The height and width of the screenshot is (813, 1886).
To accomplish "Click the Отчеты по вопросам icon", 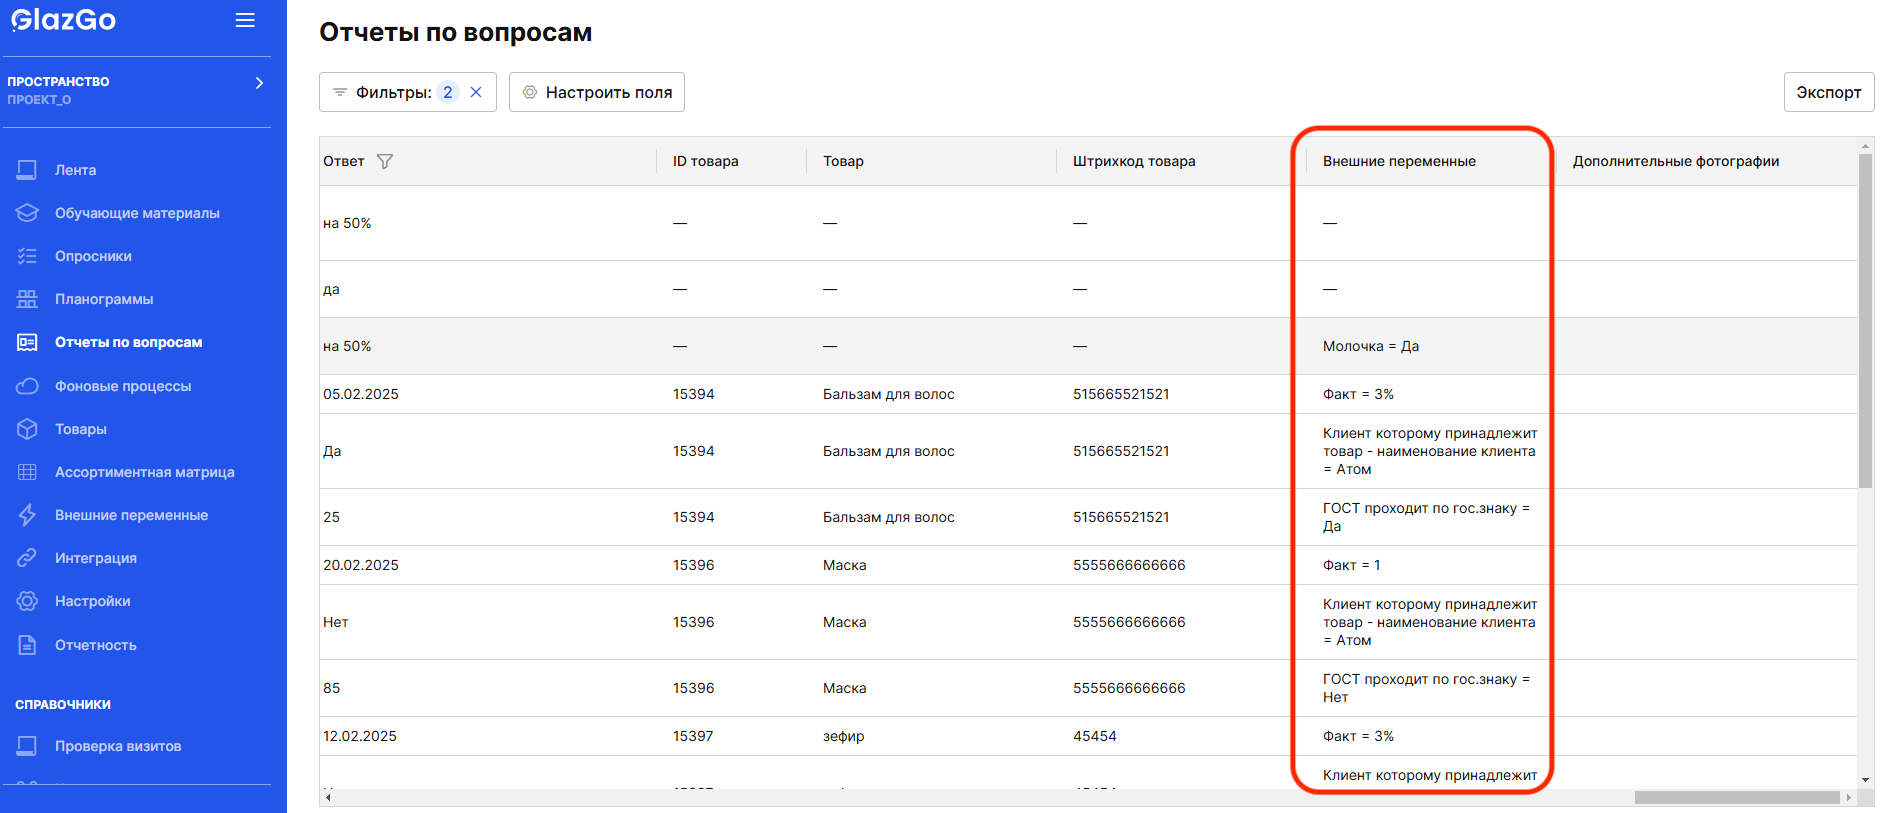I will point(27,342).
